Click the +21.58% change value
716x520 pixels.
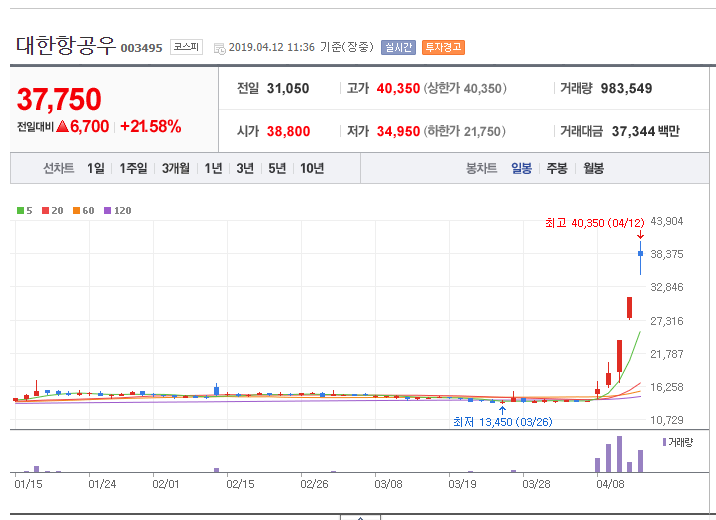pyautogui.click(x=151, y=126)
